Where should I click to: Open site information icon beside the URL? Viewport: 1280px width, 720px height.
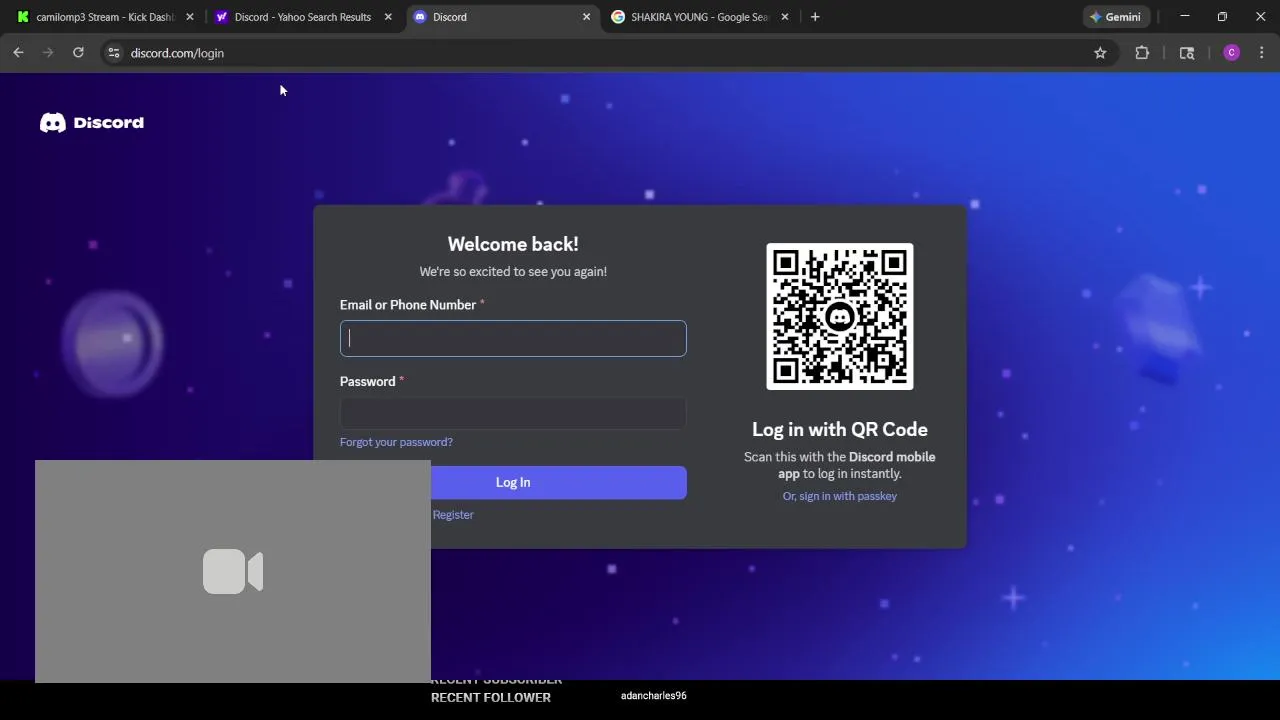(114, 53)
